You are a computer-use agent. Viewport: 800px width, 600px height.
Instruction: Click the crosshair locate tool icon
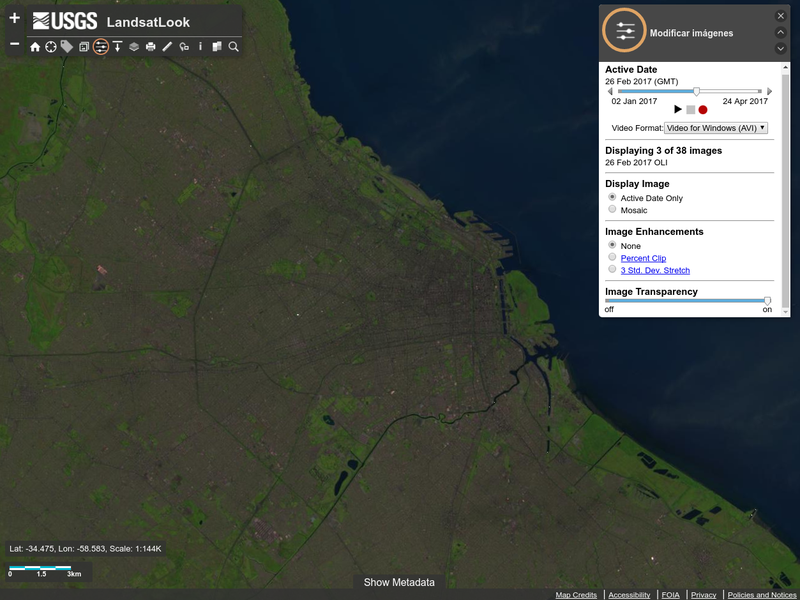click(51, 47)
